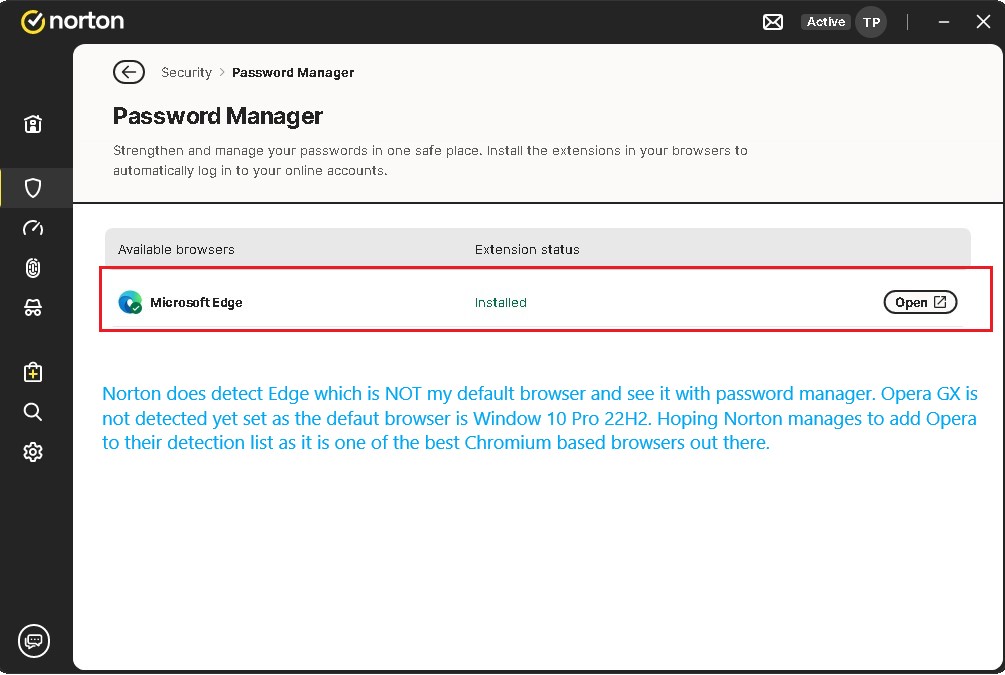Click the Open button for Microsoft Edge
The image size is (1005, 675).
(920, 302)
